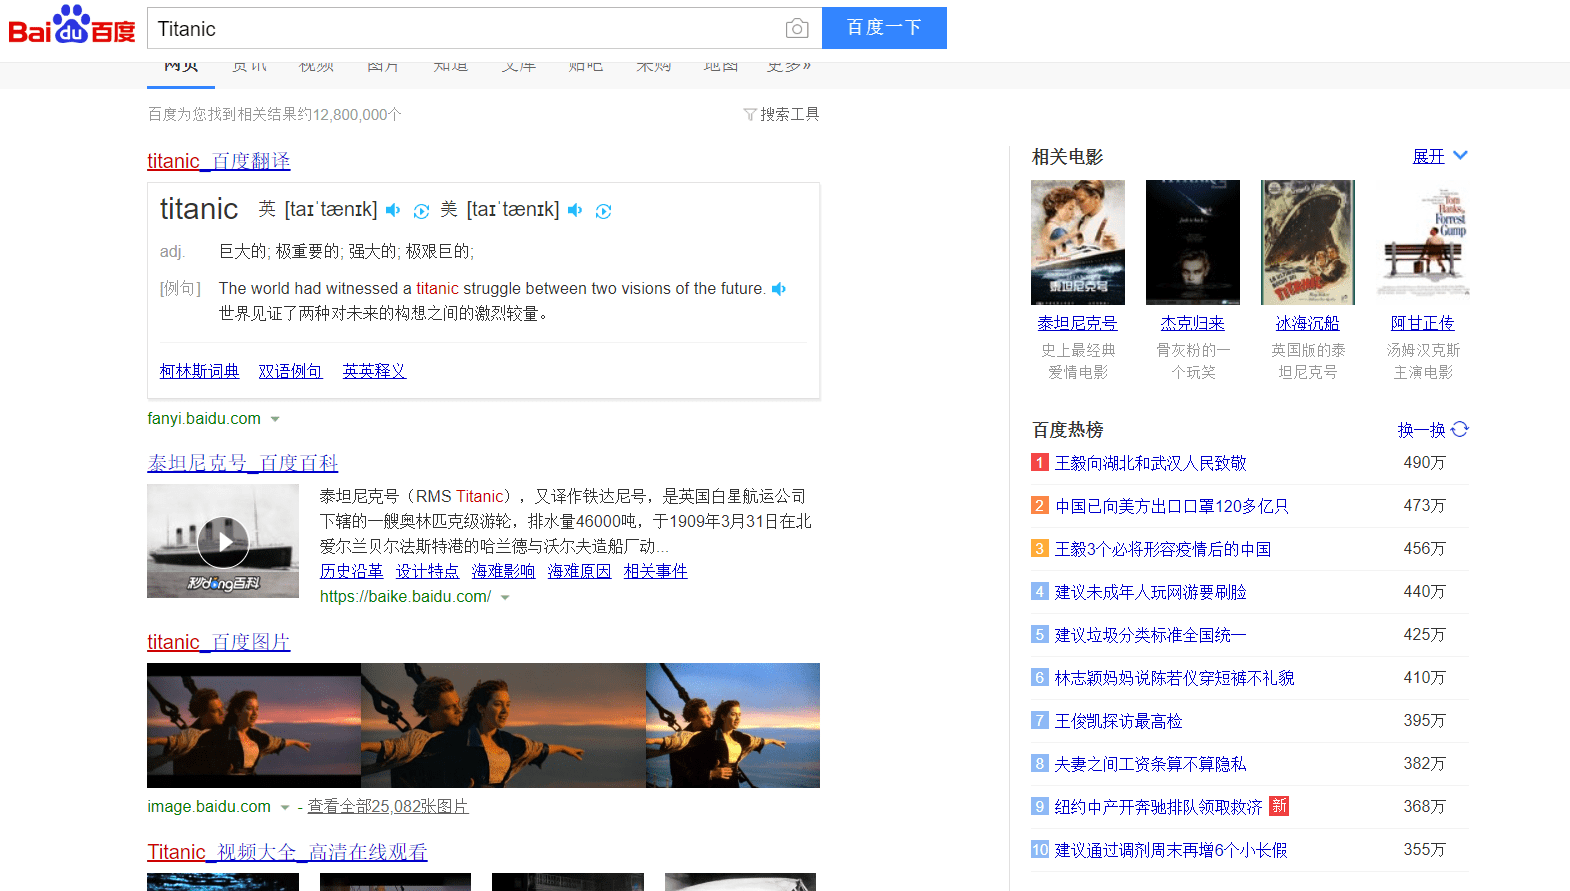1570x891 pixels.
Task: Open middle Titanic close-up image
Action: point(503,725)
